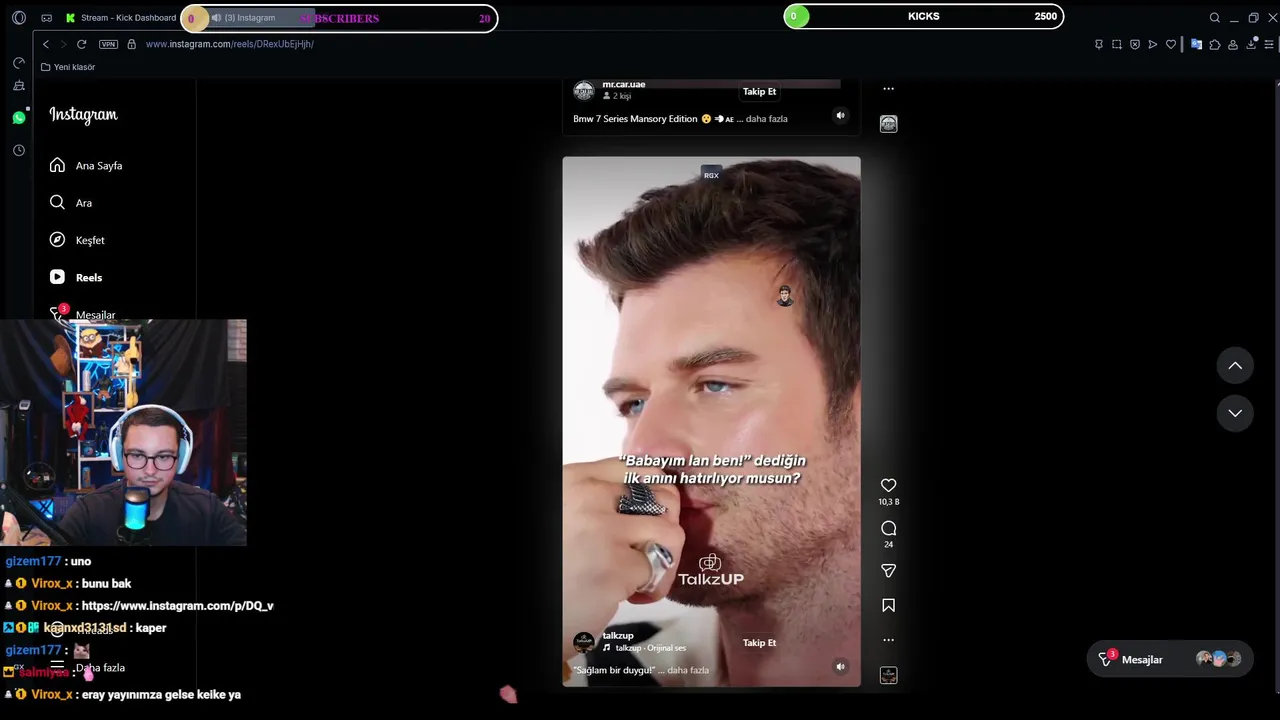1280x720 pixels.
Task: Open the GX Corner gamepad icon
Action: [x=47, y=18]
